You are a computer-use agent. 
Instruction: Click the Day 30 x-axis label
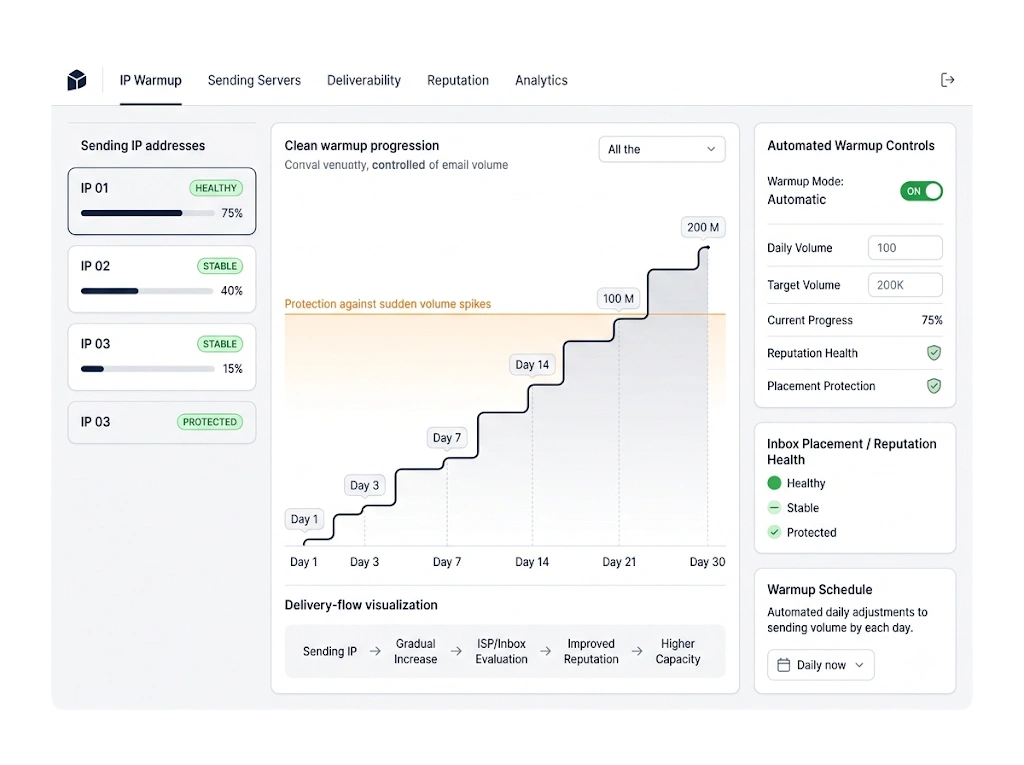pyautogui.click(x=707, y=562)
